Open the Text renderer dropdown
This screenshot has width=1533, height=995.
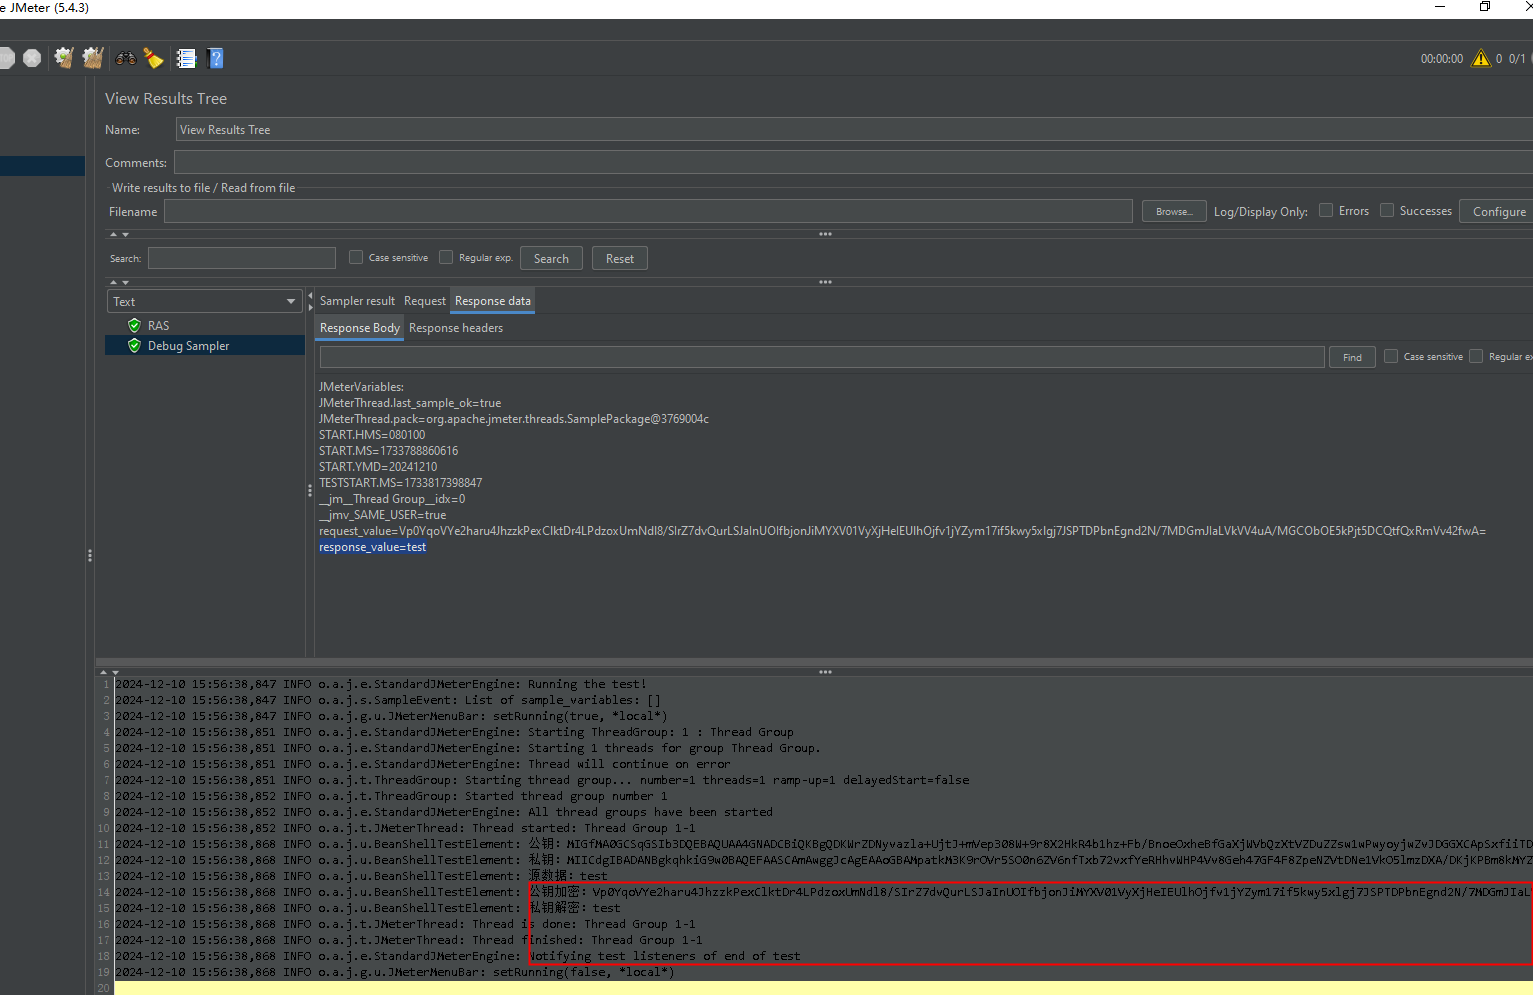click(204, 301)
